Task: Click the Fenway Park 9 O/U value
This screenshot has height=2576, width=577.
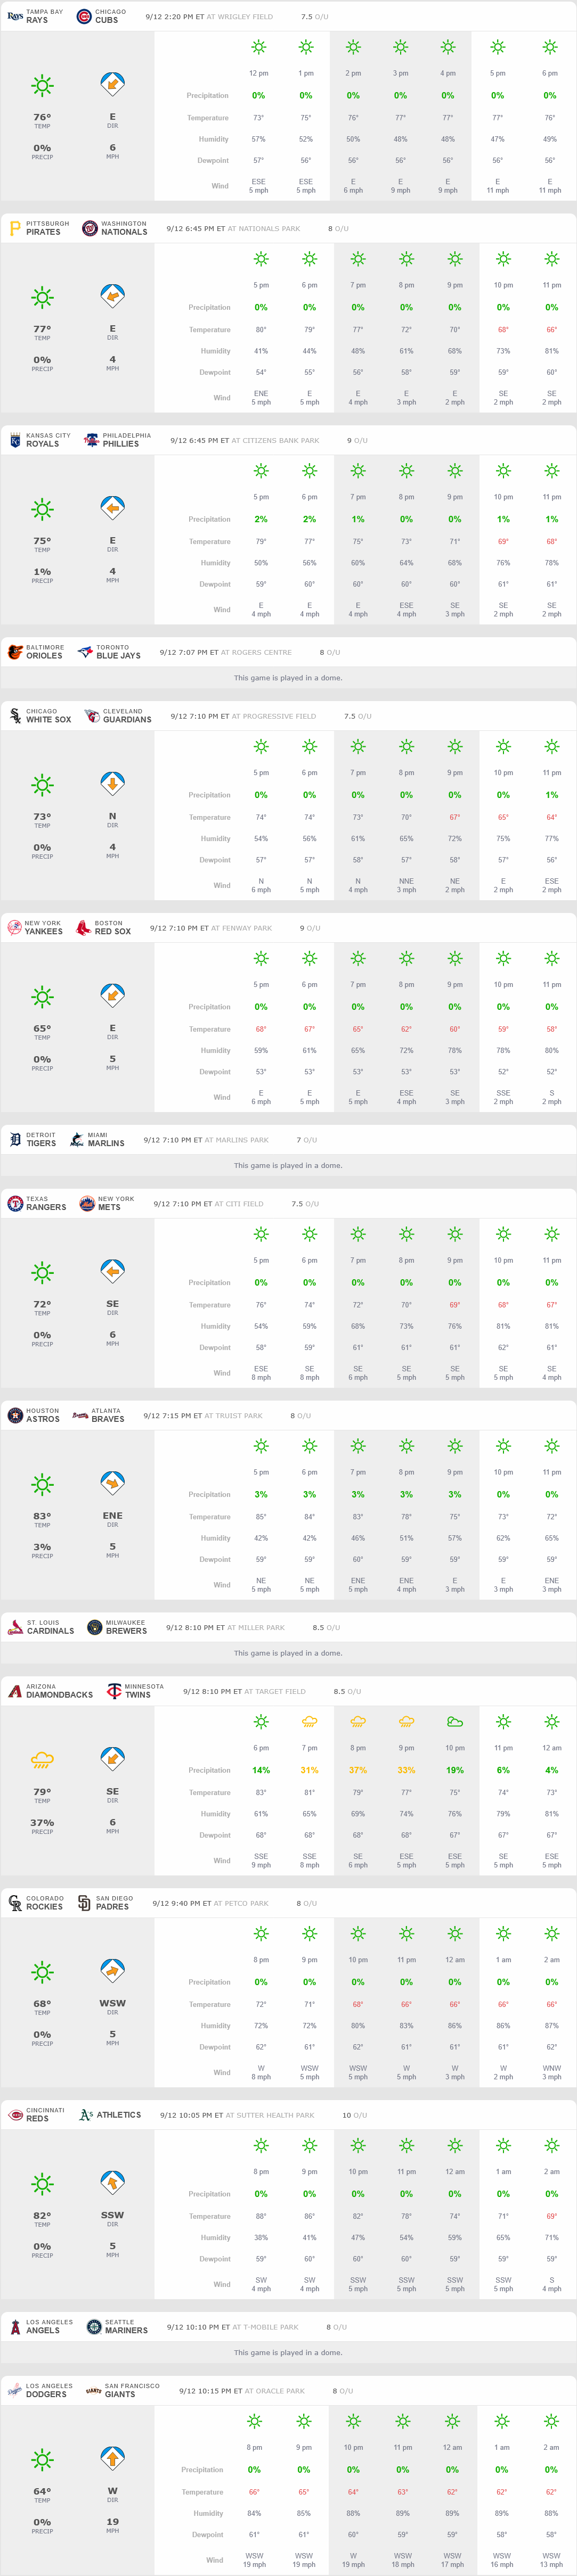Action: (310, 929)
